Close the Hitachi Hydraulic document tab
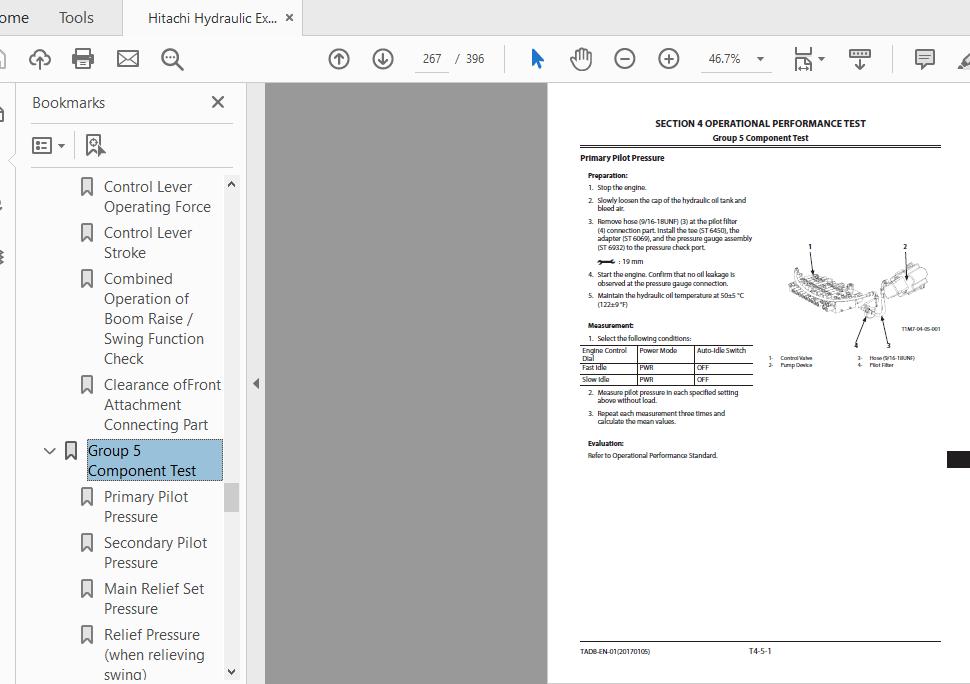 (289, 18)
